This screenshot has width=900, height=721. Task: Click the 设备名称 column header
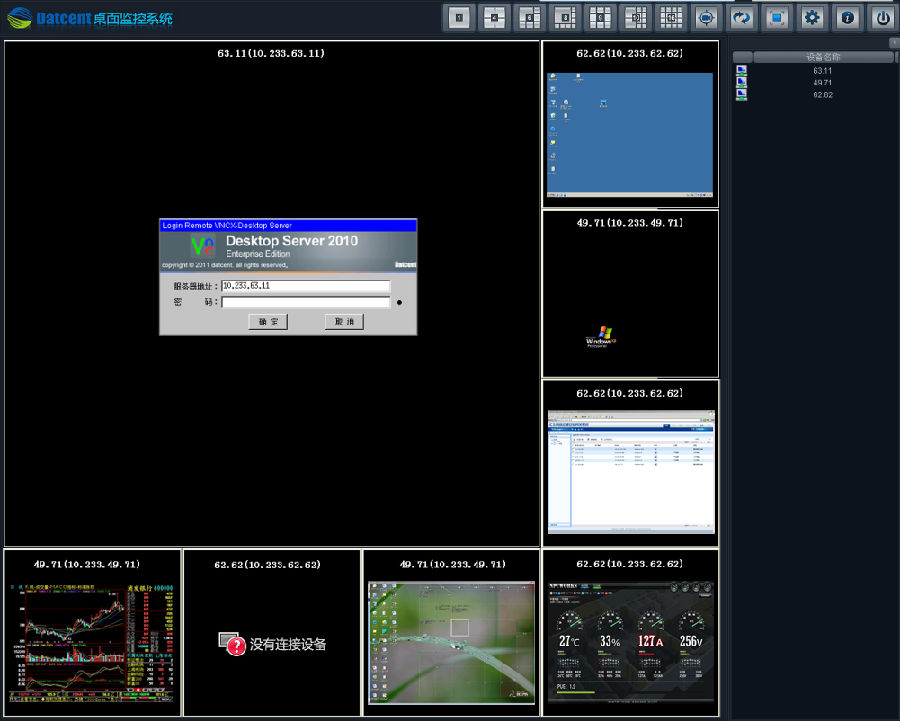point(822,57)
